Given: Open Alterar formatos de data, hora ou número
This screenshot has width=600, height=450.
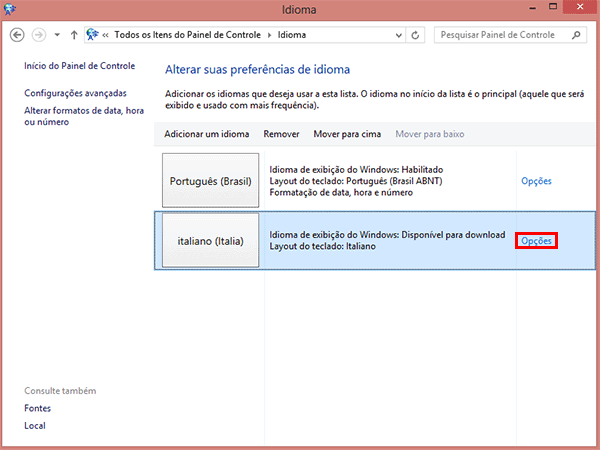Looking at the screenshot, I should (84, 116).
